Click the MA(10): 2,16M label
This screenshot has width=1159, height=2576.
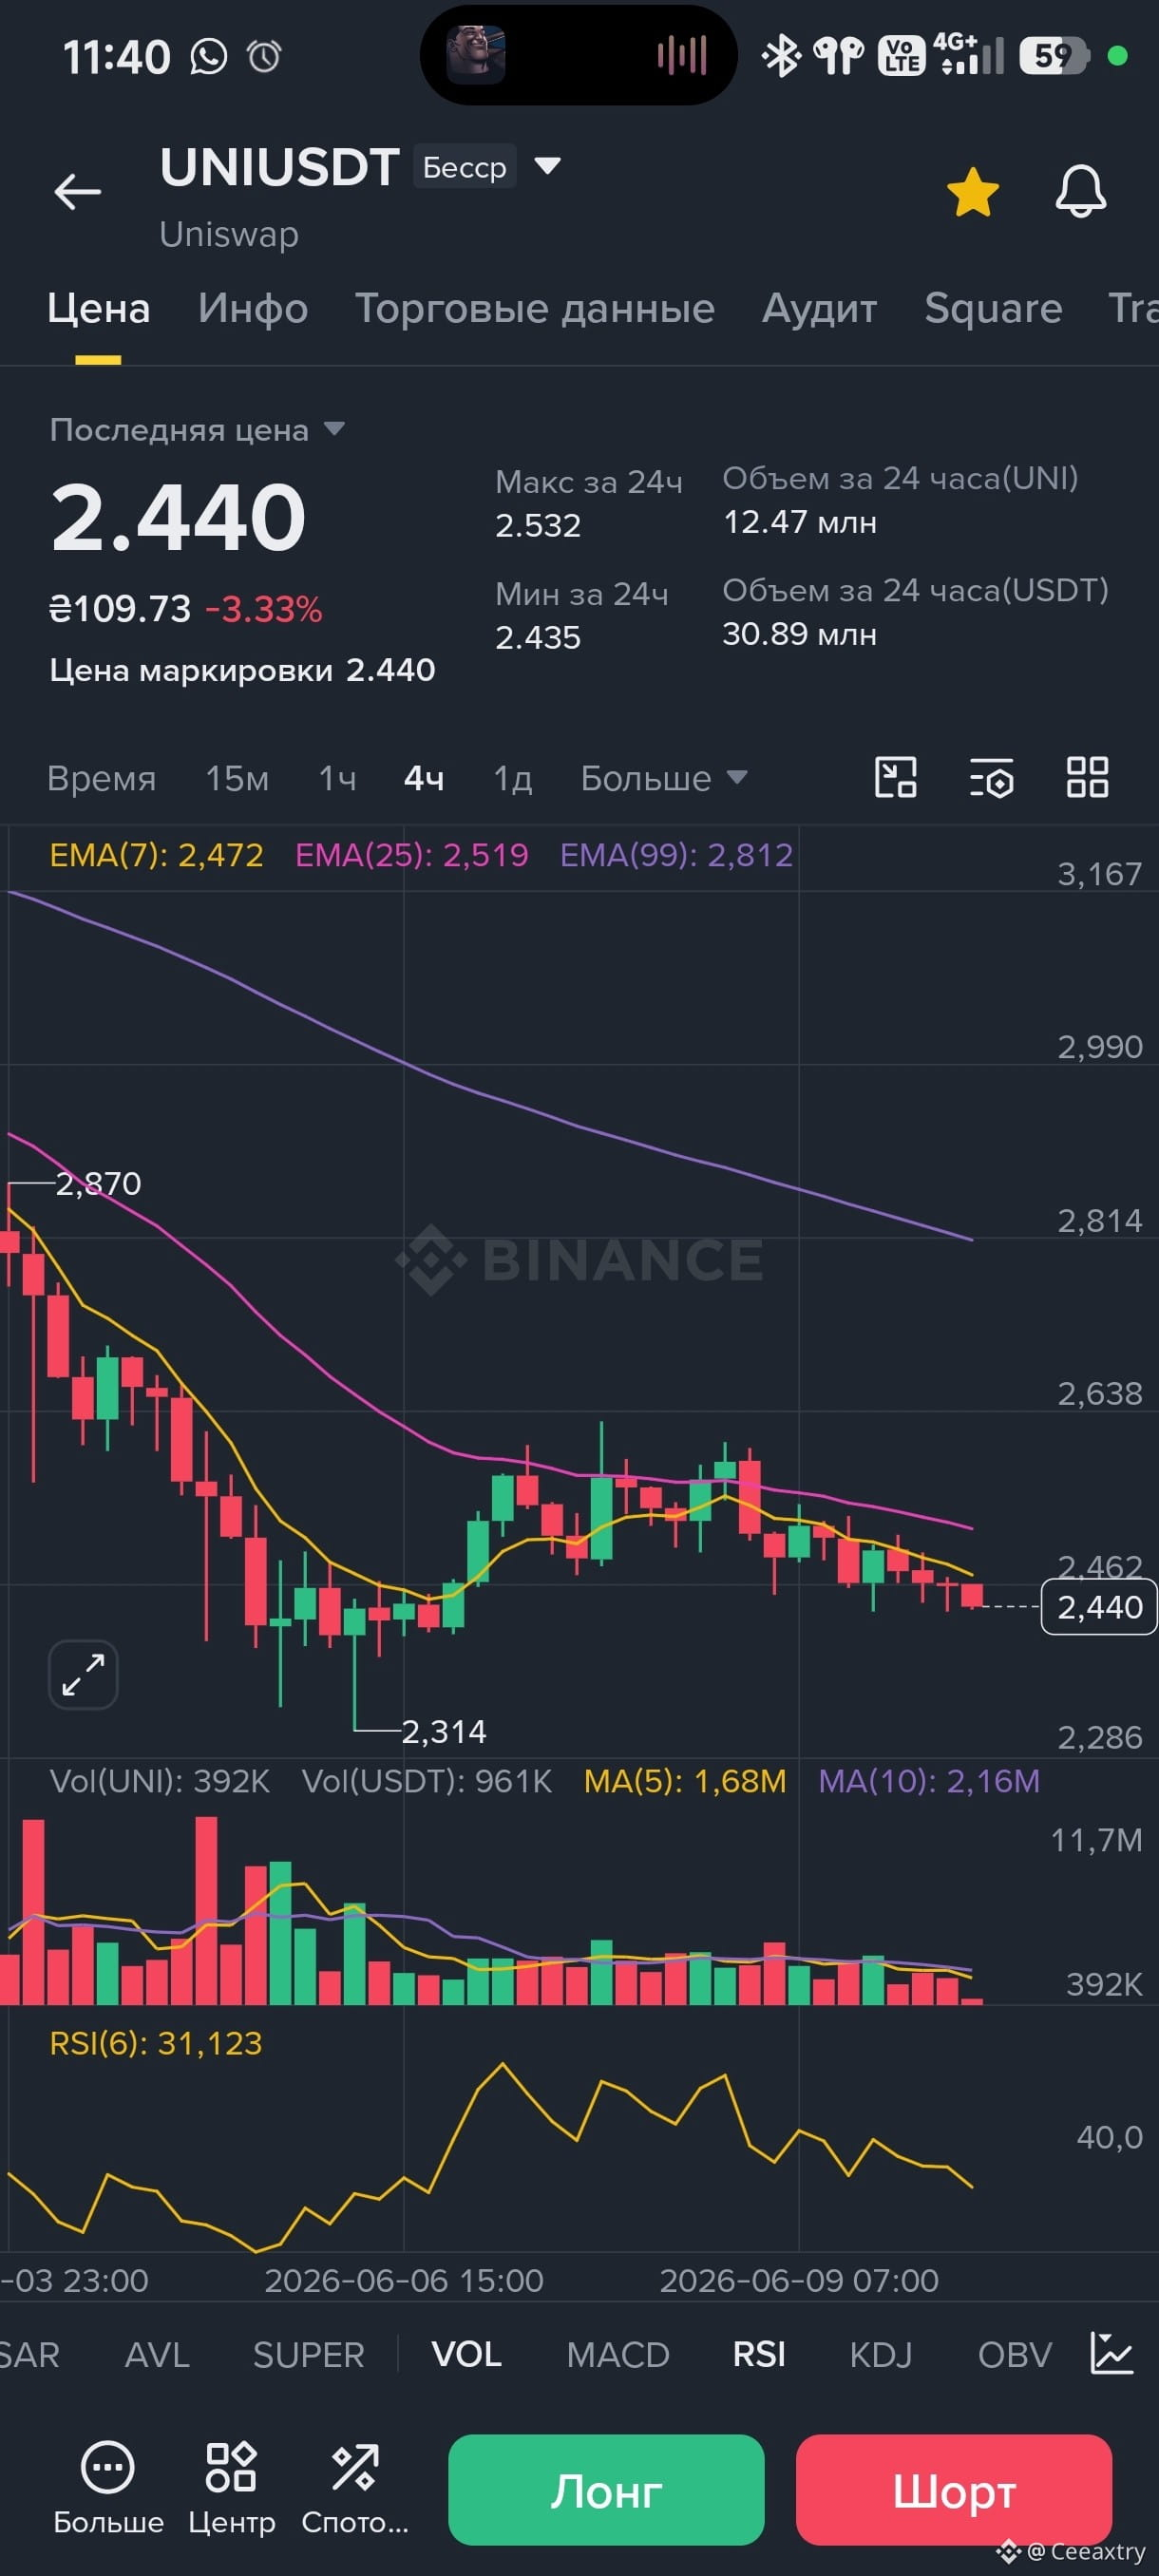tap(929, 1781)
